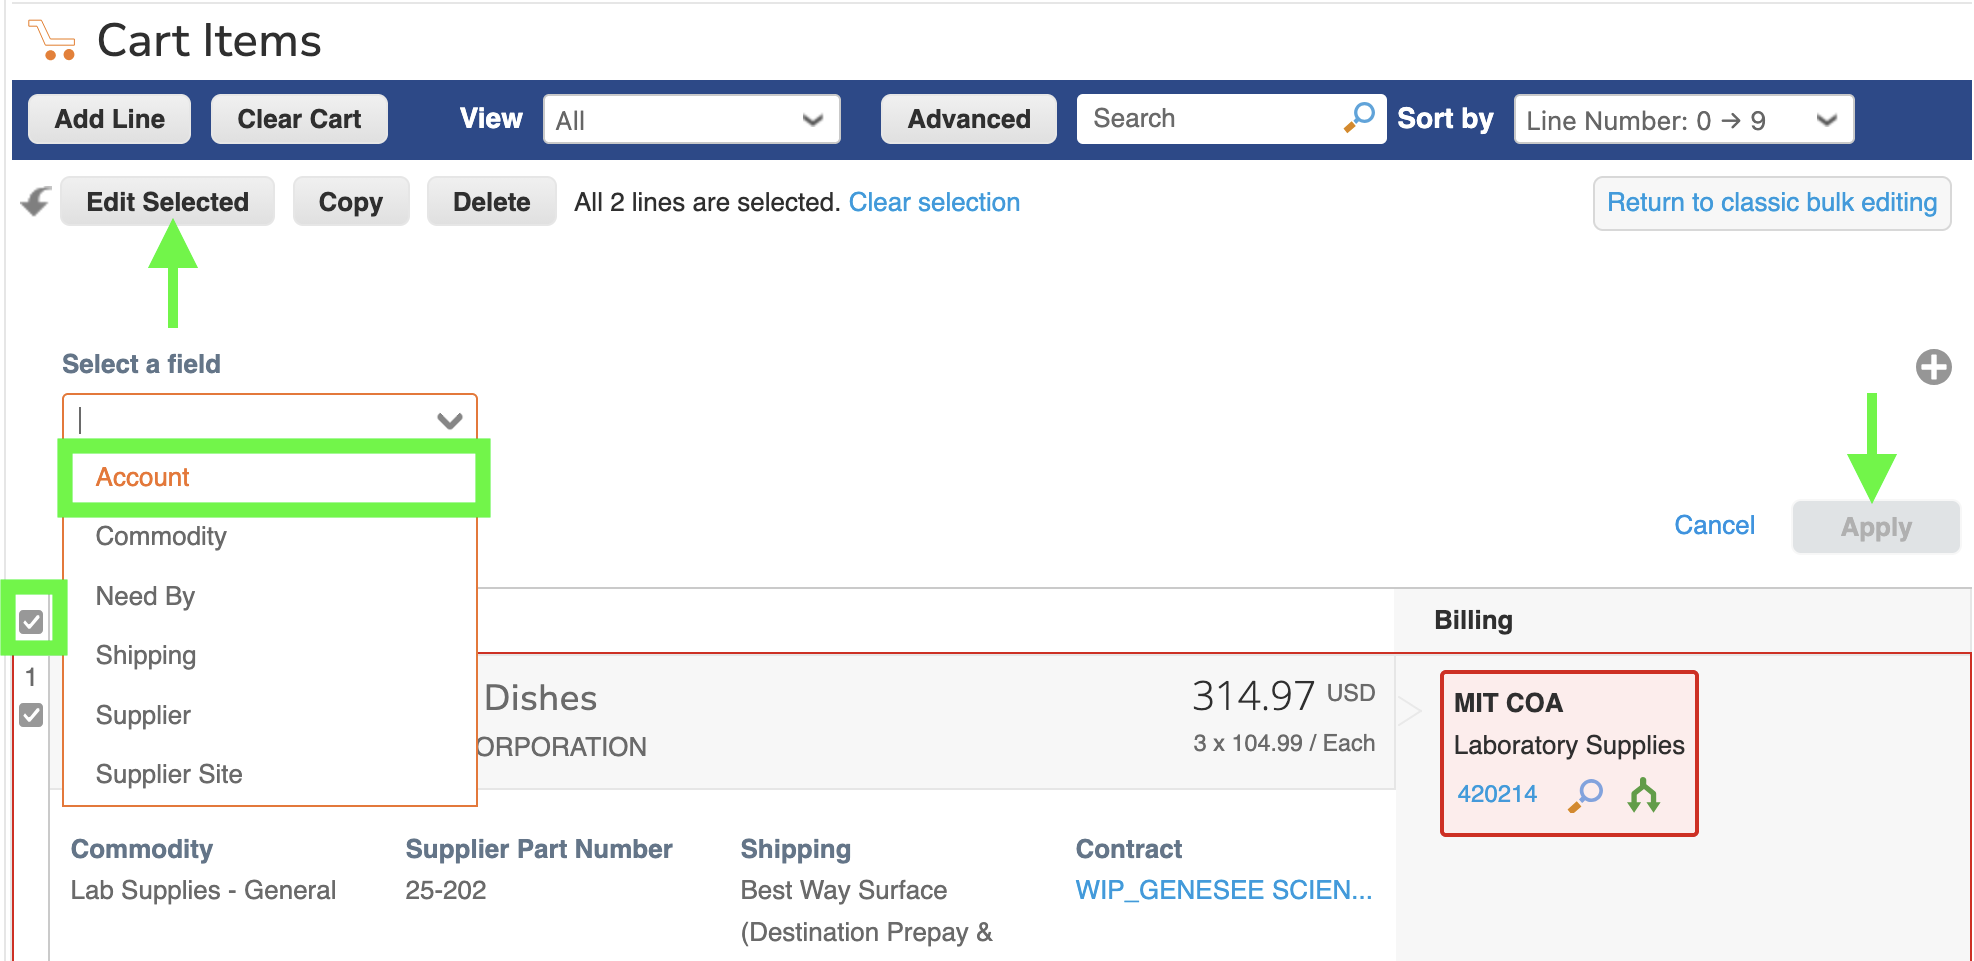Uncheck the line 1 item checkbox
The width and height of the screenshot is (1974, 961).
(31, 715)
